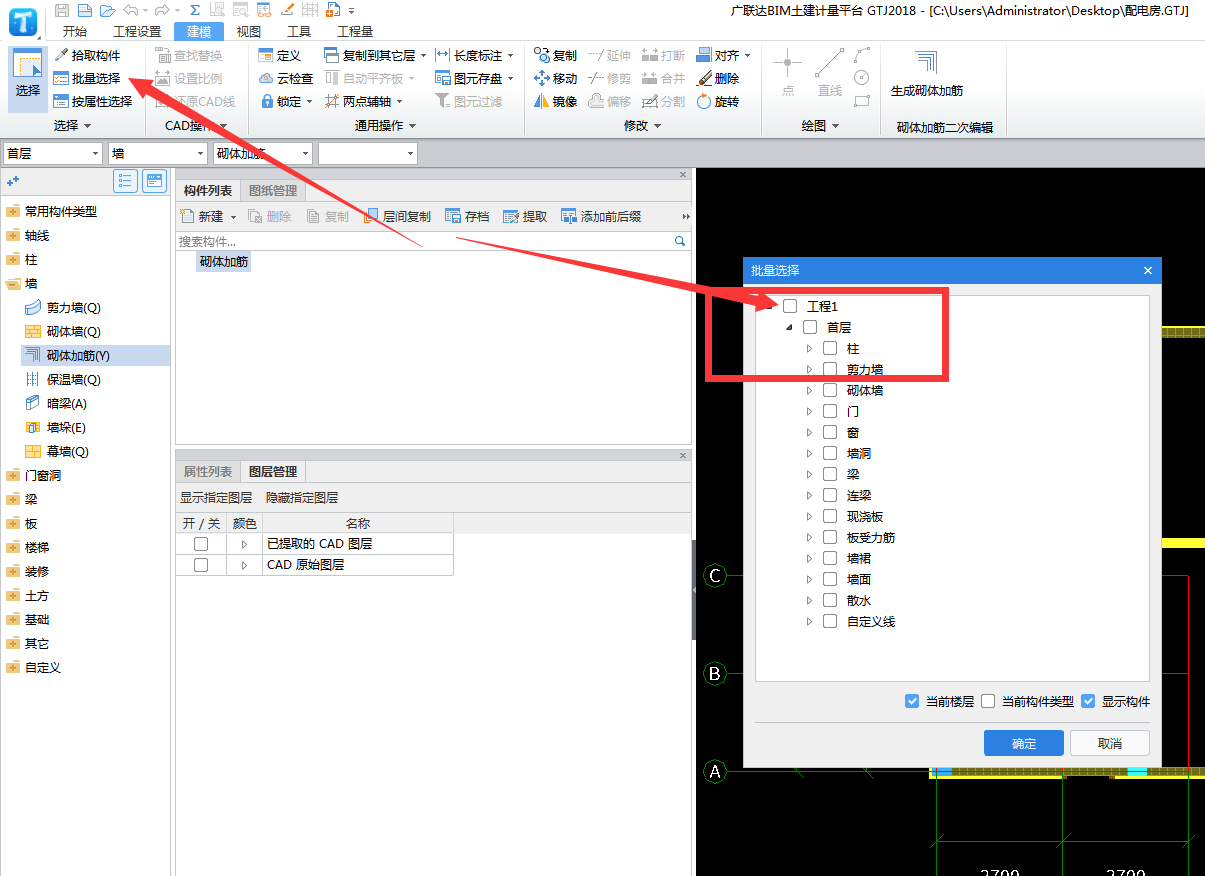This screenshot has height=876, width=1205.
Task: Expand 现浇板 node in batch select tree
Action: 809,516
